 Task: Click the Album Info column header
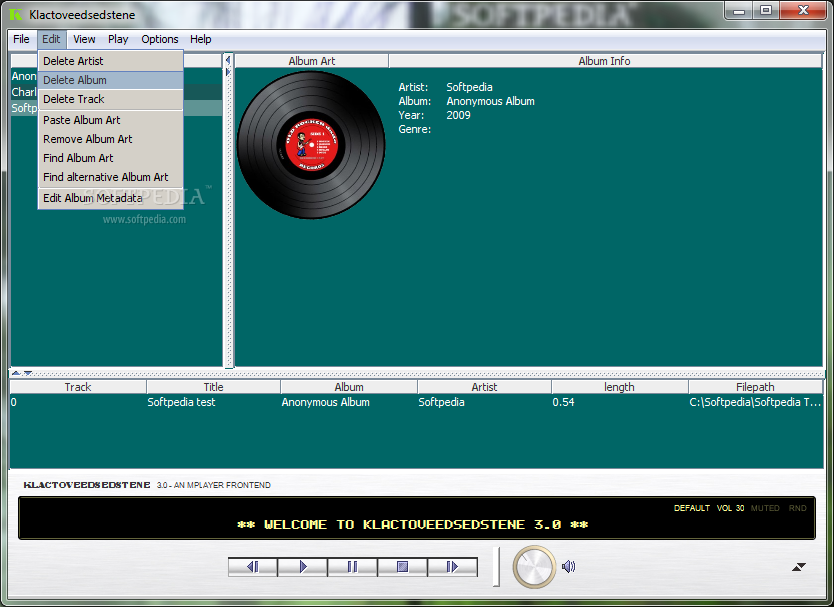[605, 61]
